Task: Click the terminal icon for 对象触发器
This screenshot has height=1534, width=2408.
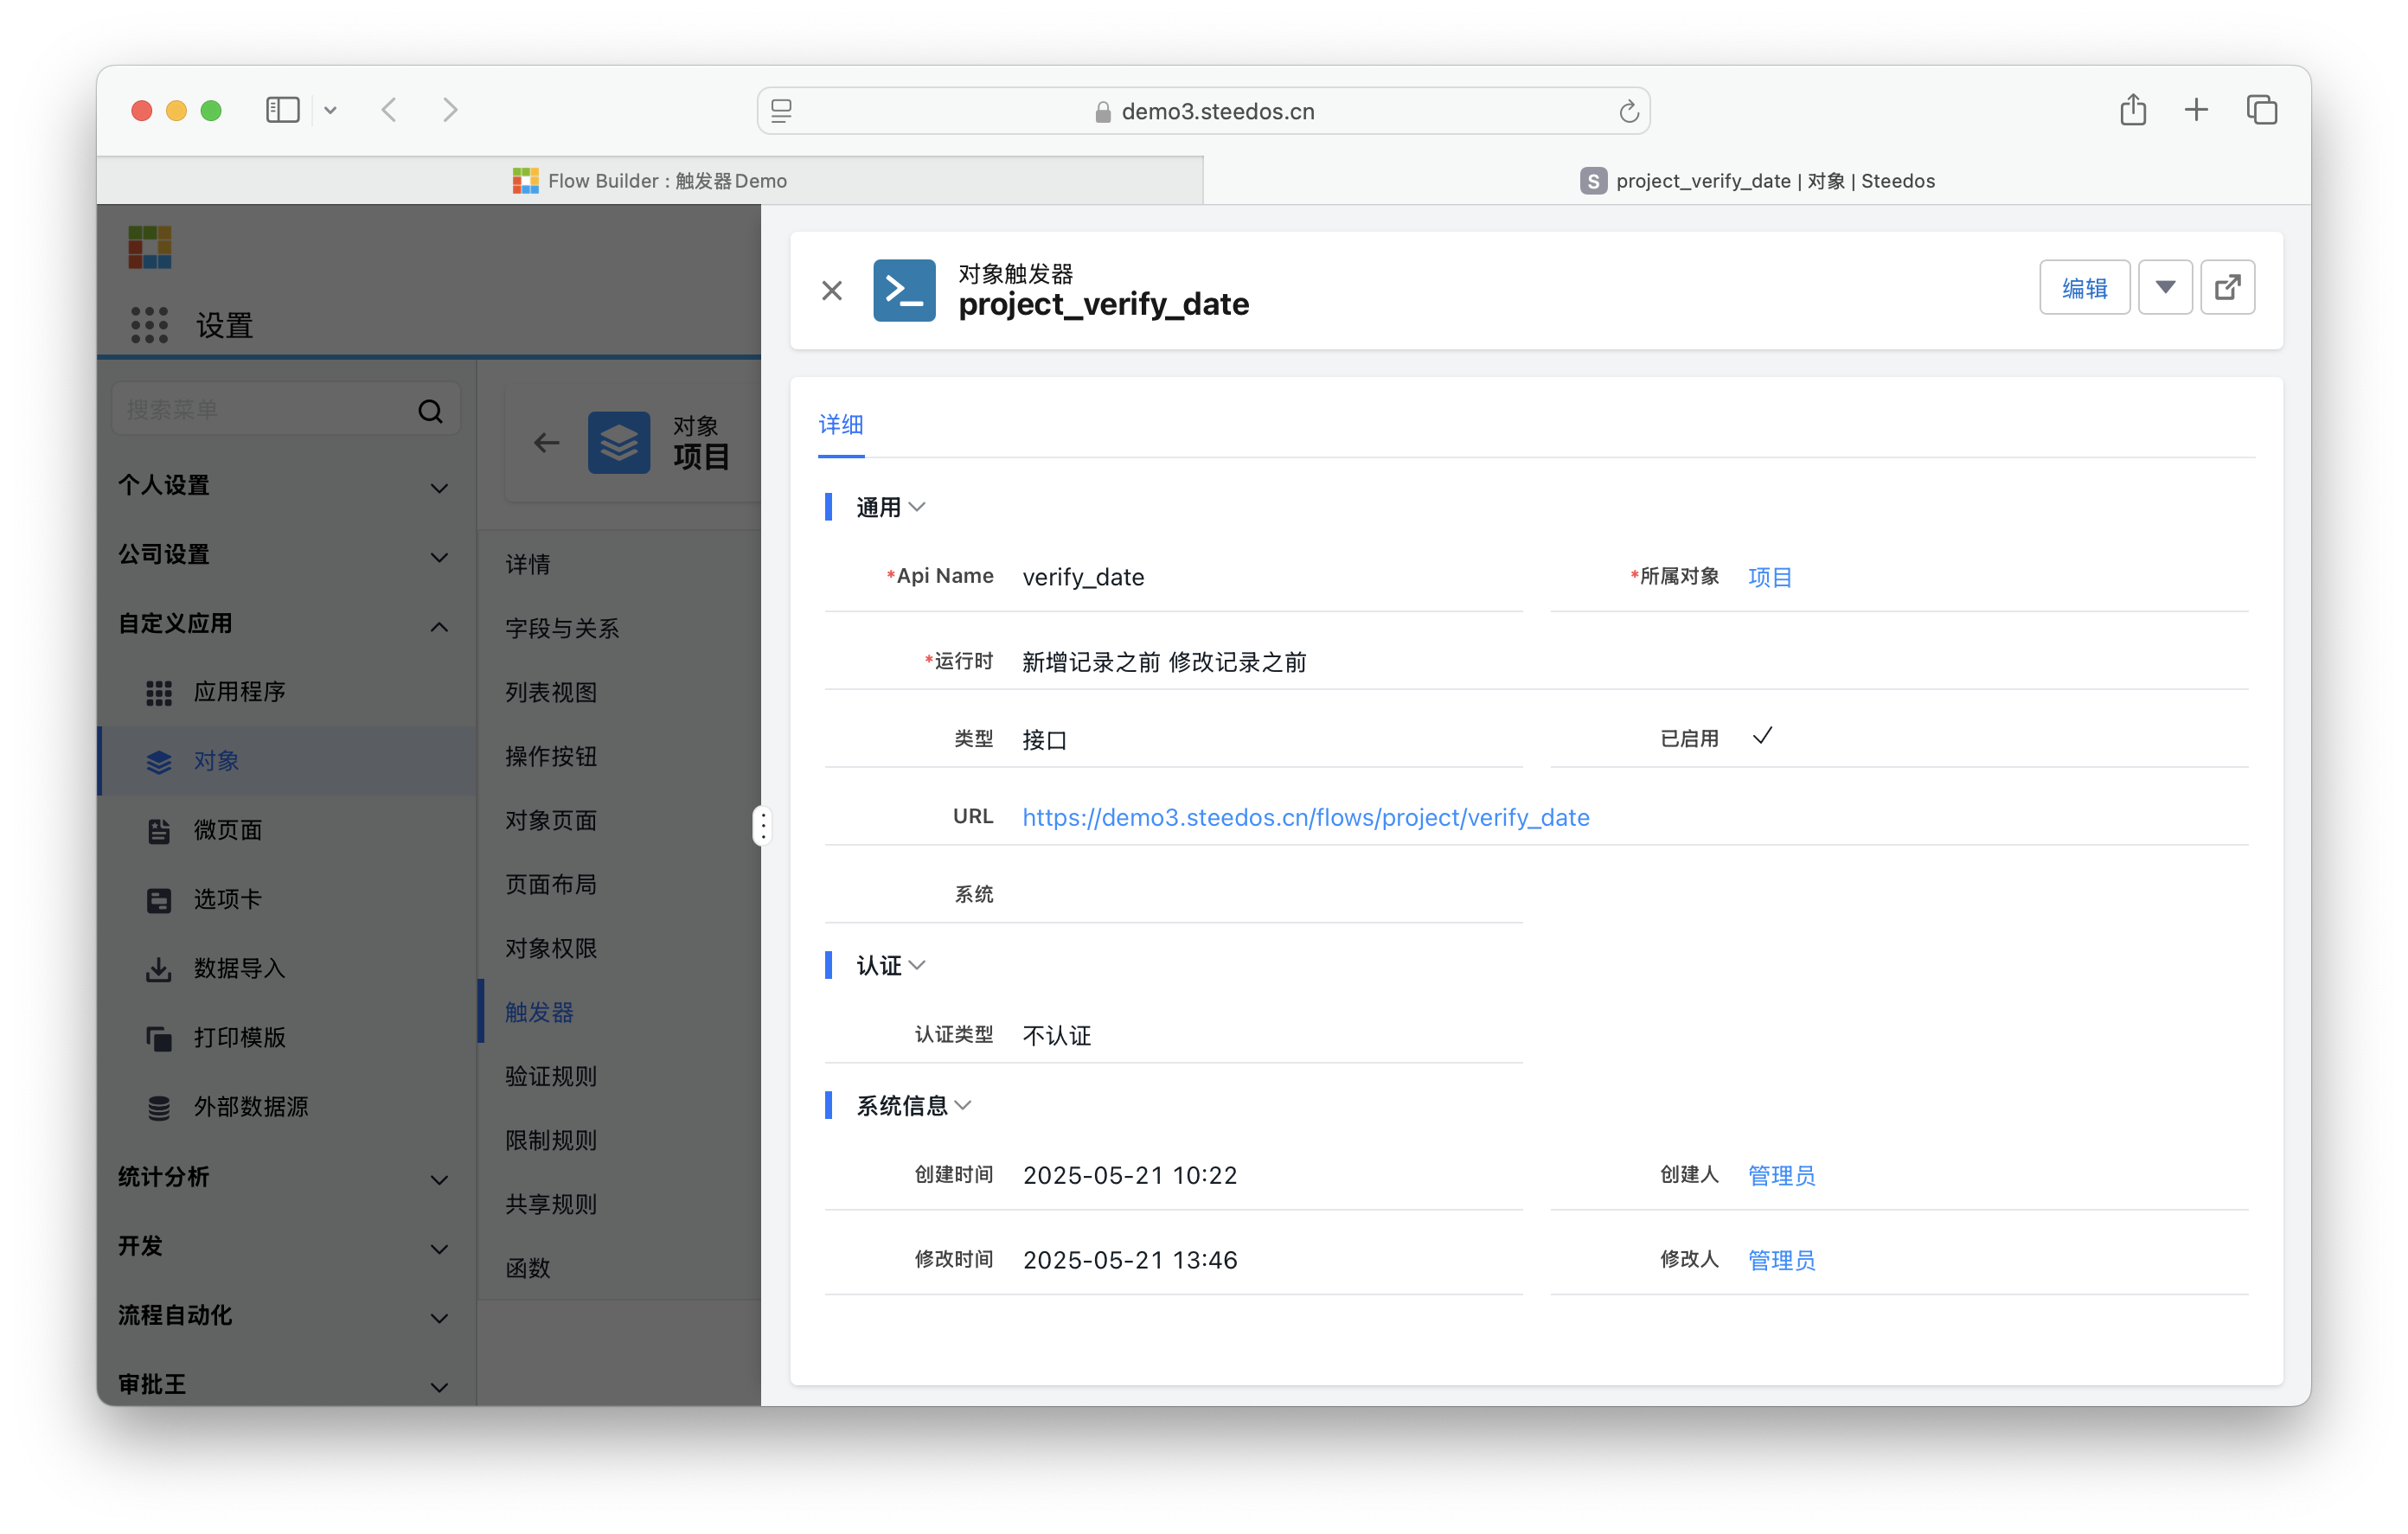Action: tap(904, 291)
